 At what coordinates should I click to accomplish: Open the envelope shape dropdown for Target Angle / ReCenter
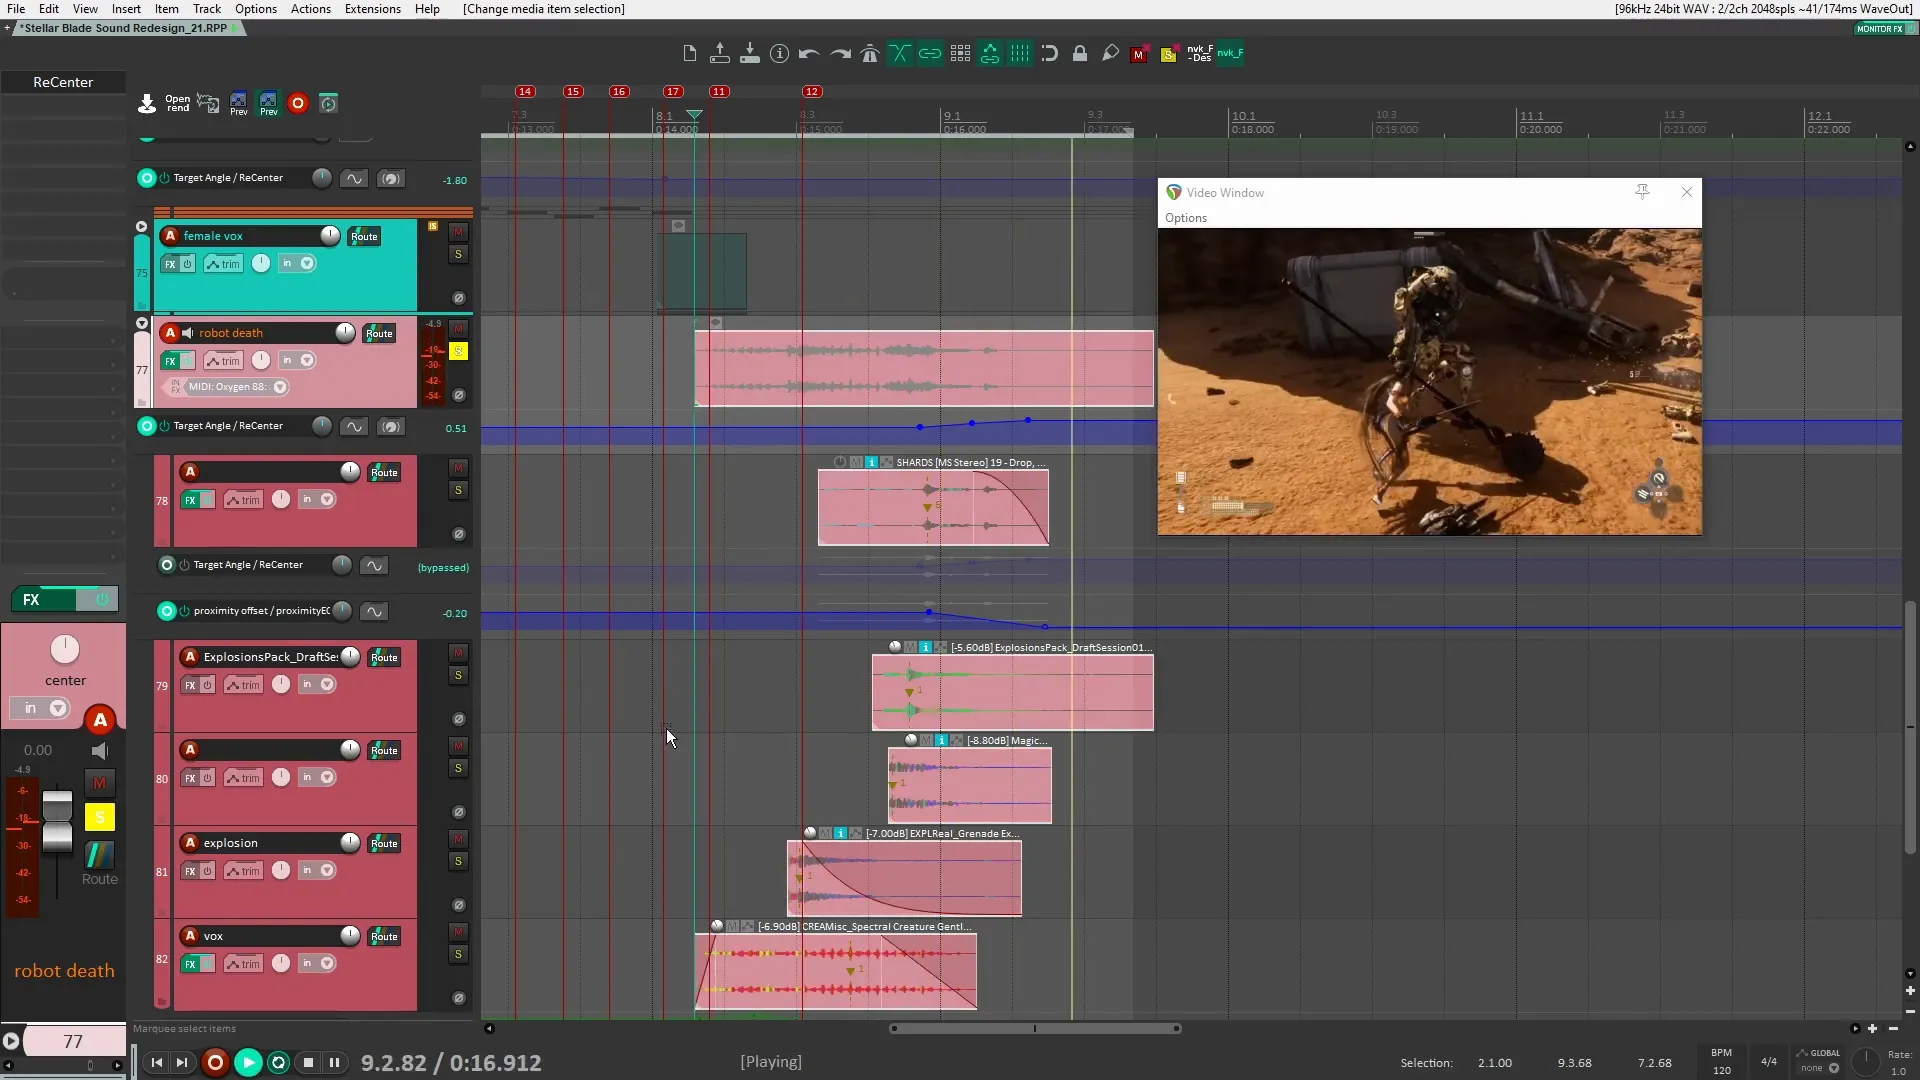(x=354, y=178)
